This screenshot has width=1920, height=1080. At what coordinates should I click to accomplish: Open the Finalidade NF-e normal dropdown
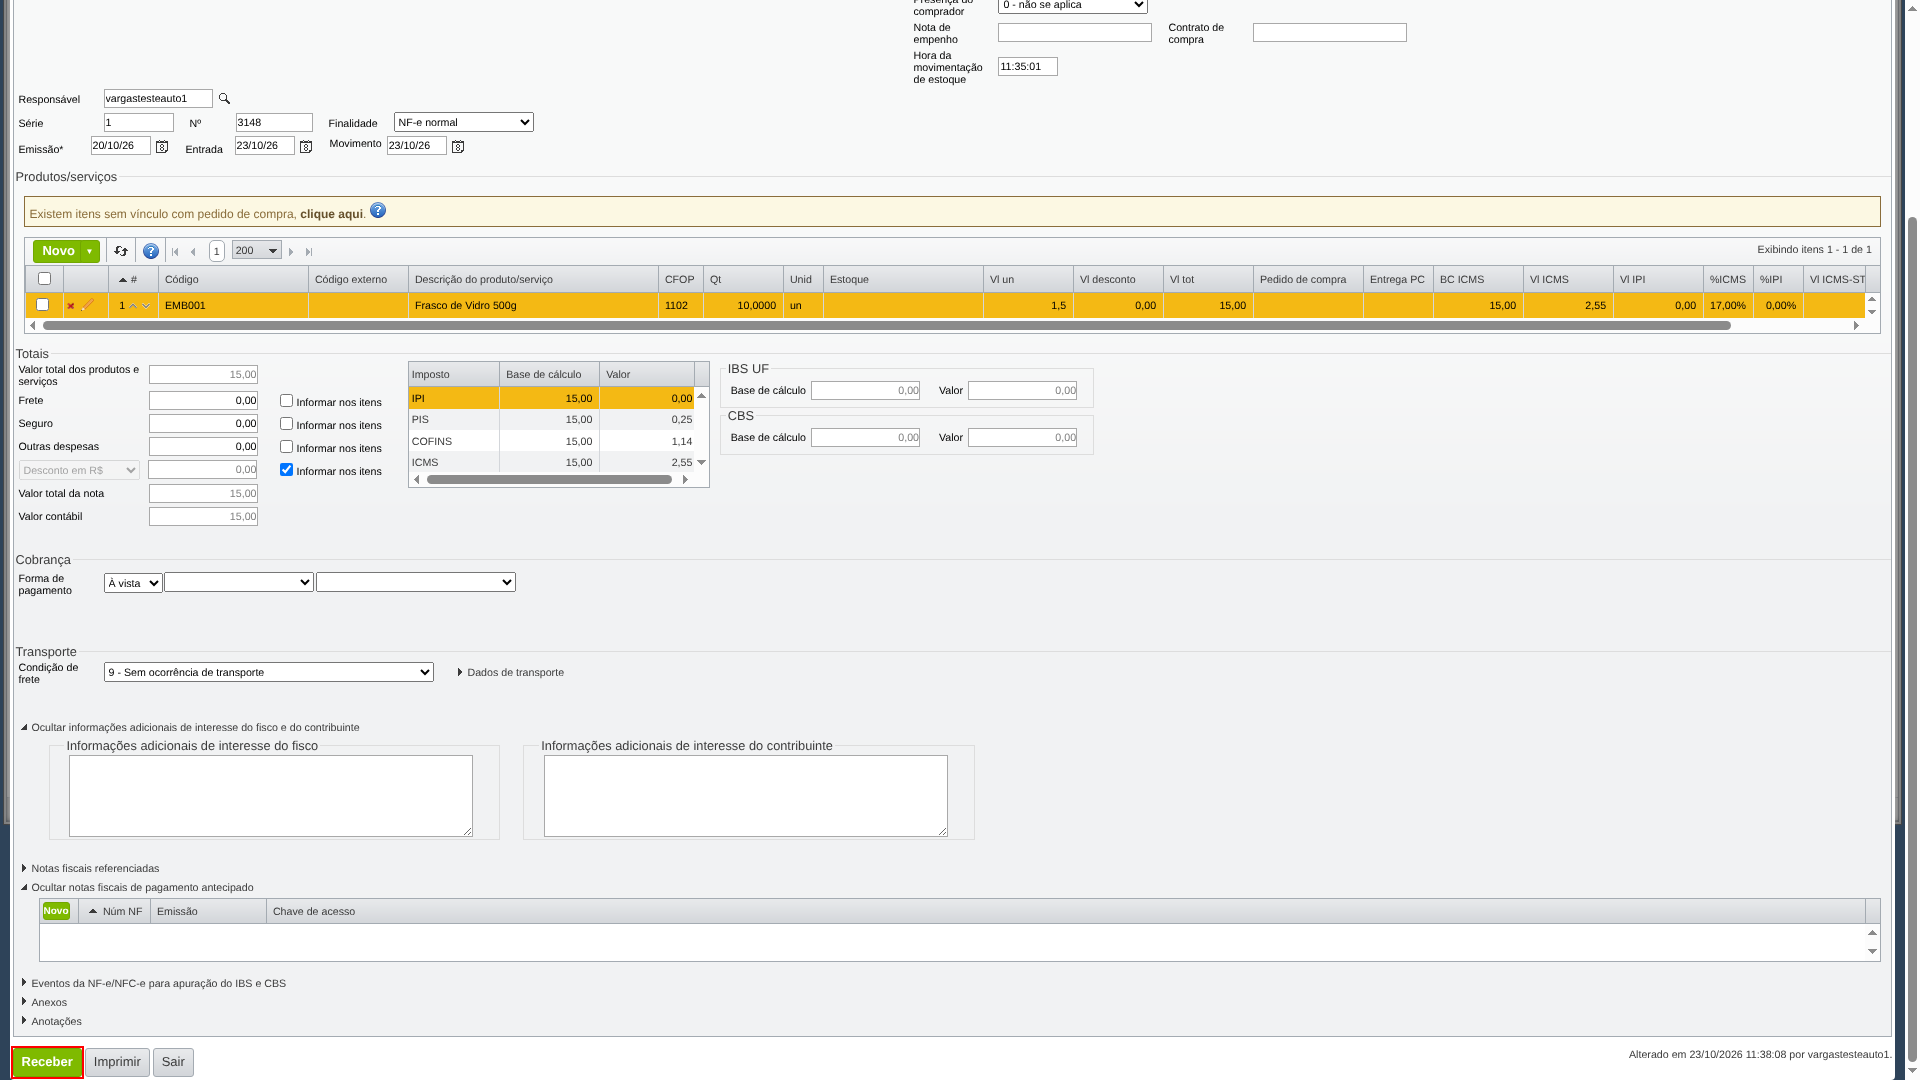464,122
